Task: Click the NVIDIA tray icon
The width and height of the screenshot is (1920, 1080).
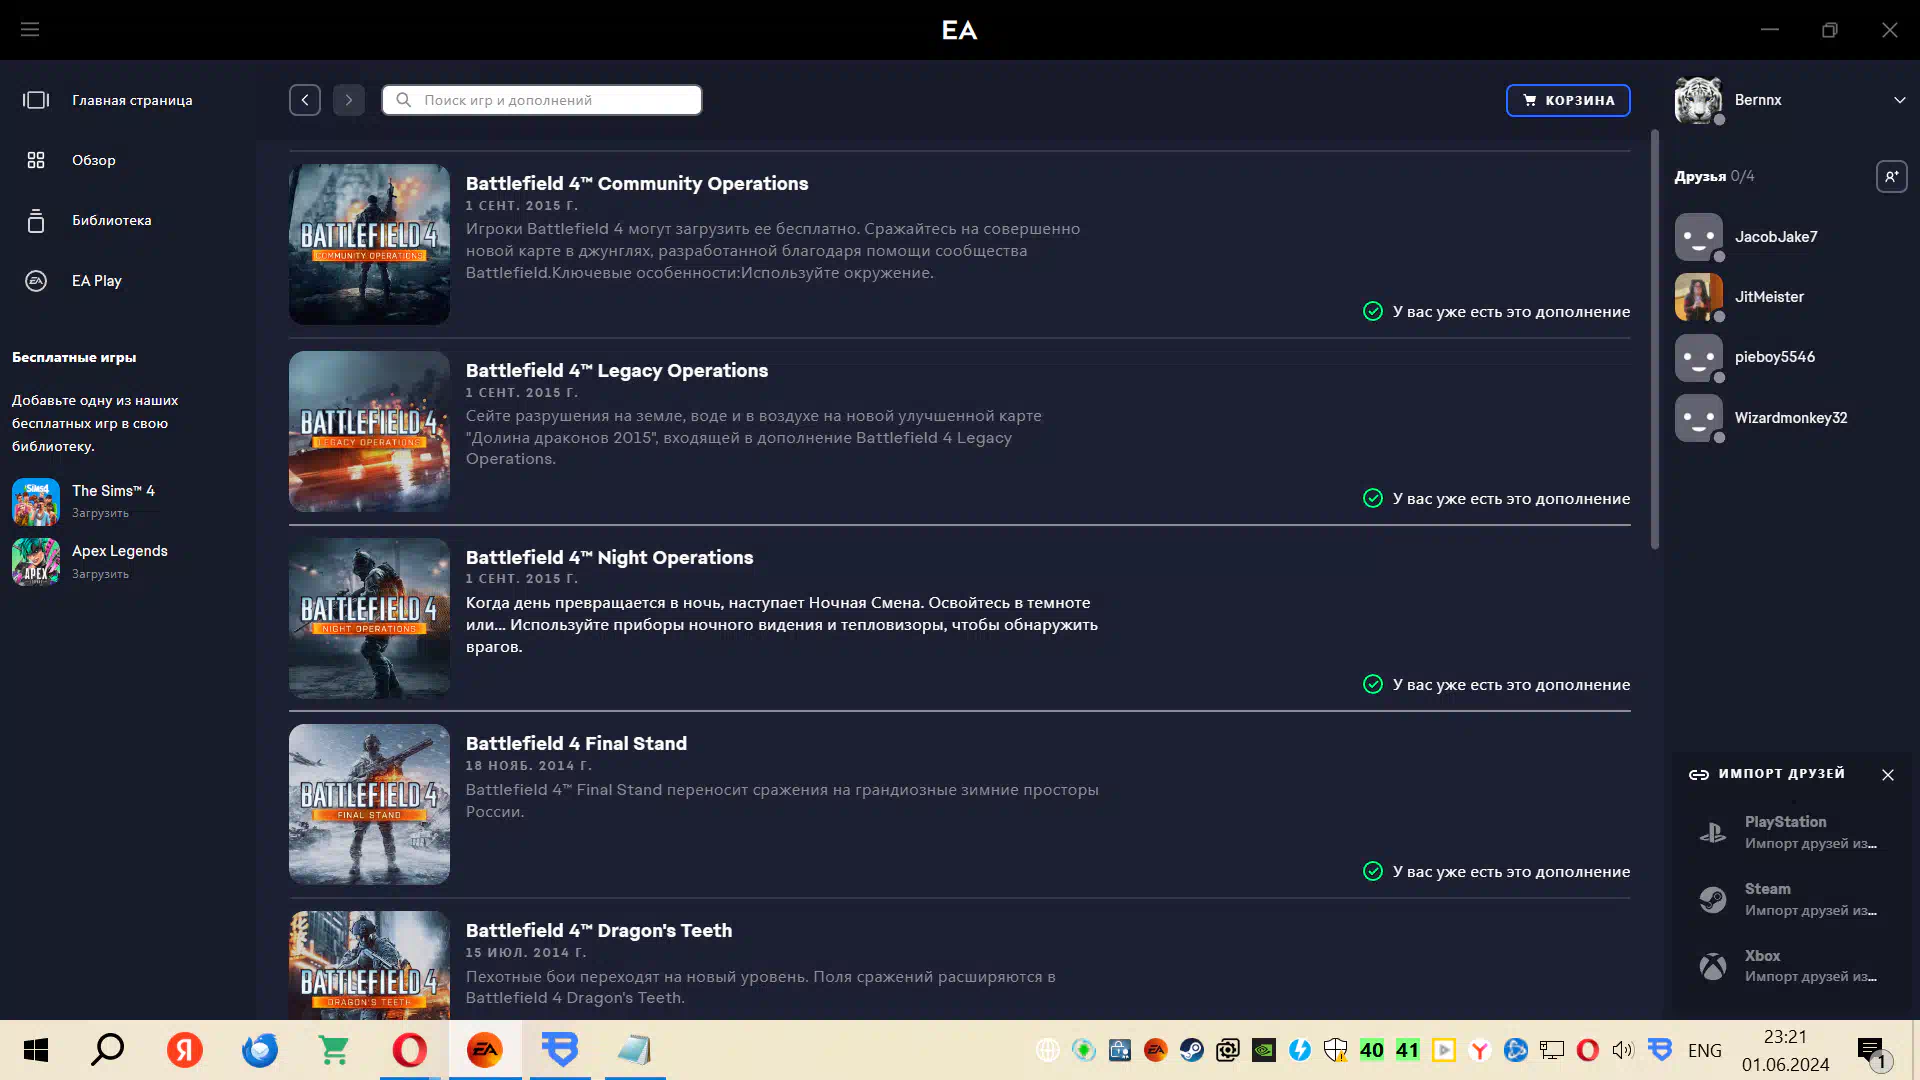Action: coord(1263,1050)
